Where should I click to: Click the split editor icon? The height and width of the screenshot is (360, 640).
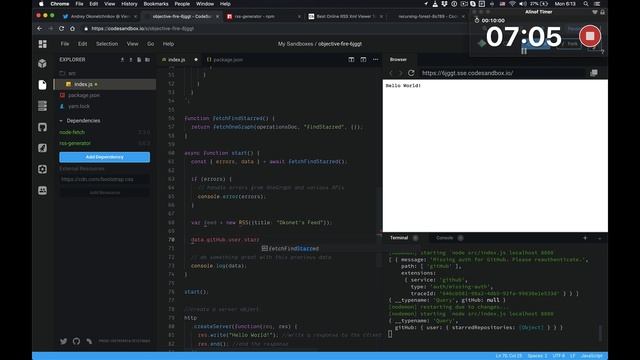[x=351, y=60]
